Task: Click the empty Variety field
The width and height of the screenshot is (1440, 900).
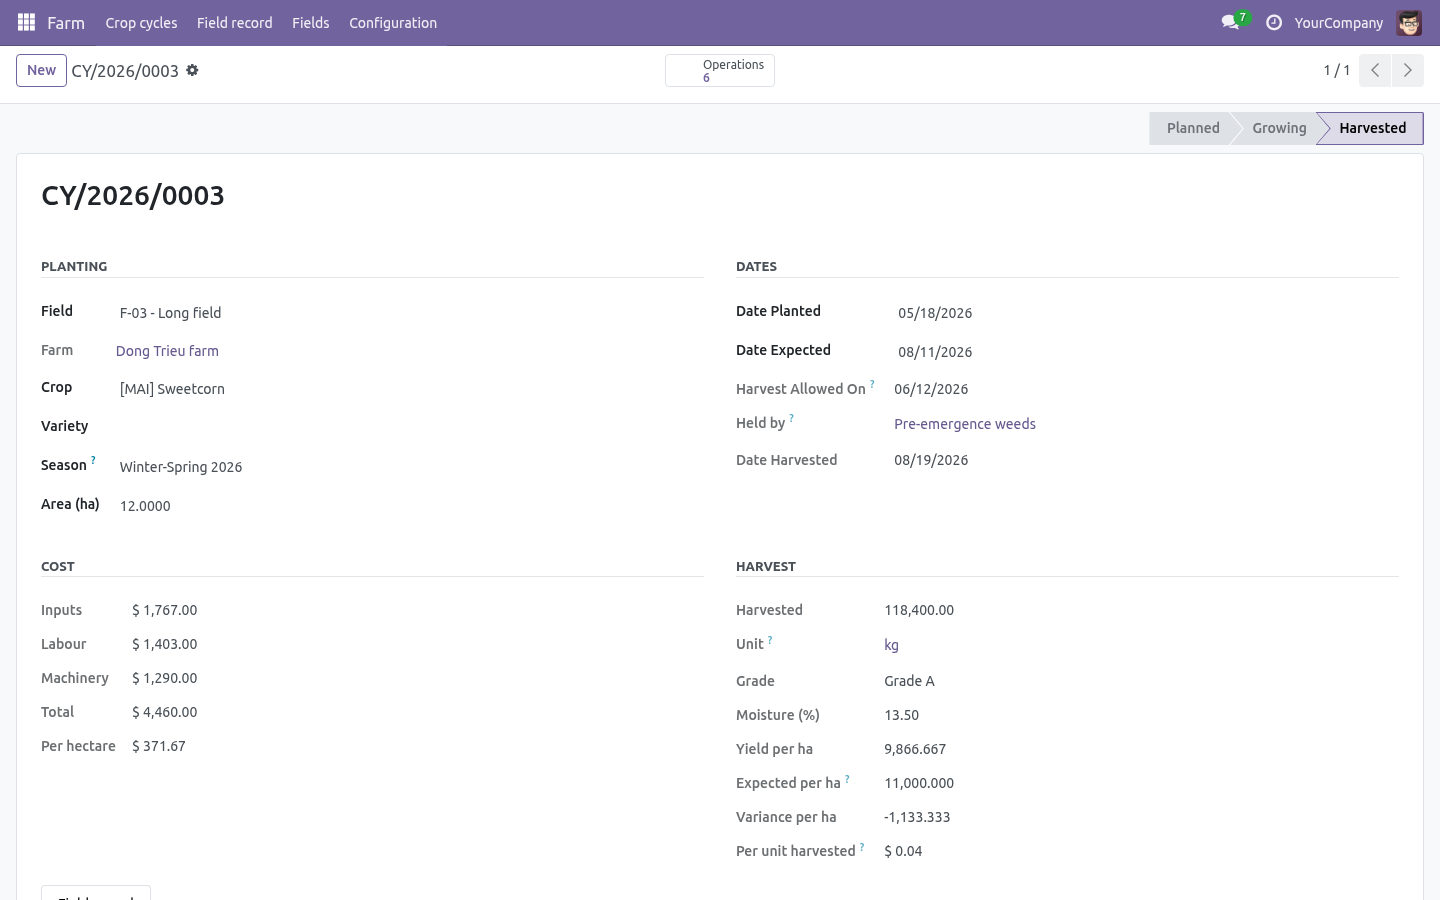Action: [x=411, y=427]
